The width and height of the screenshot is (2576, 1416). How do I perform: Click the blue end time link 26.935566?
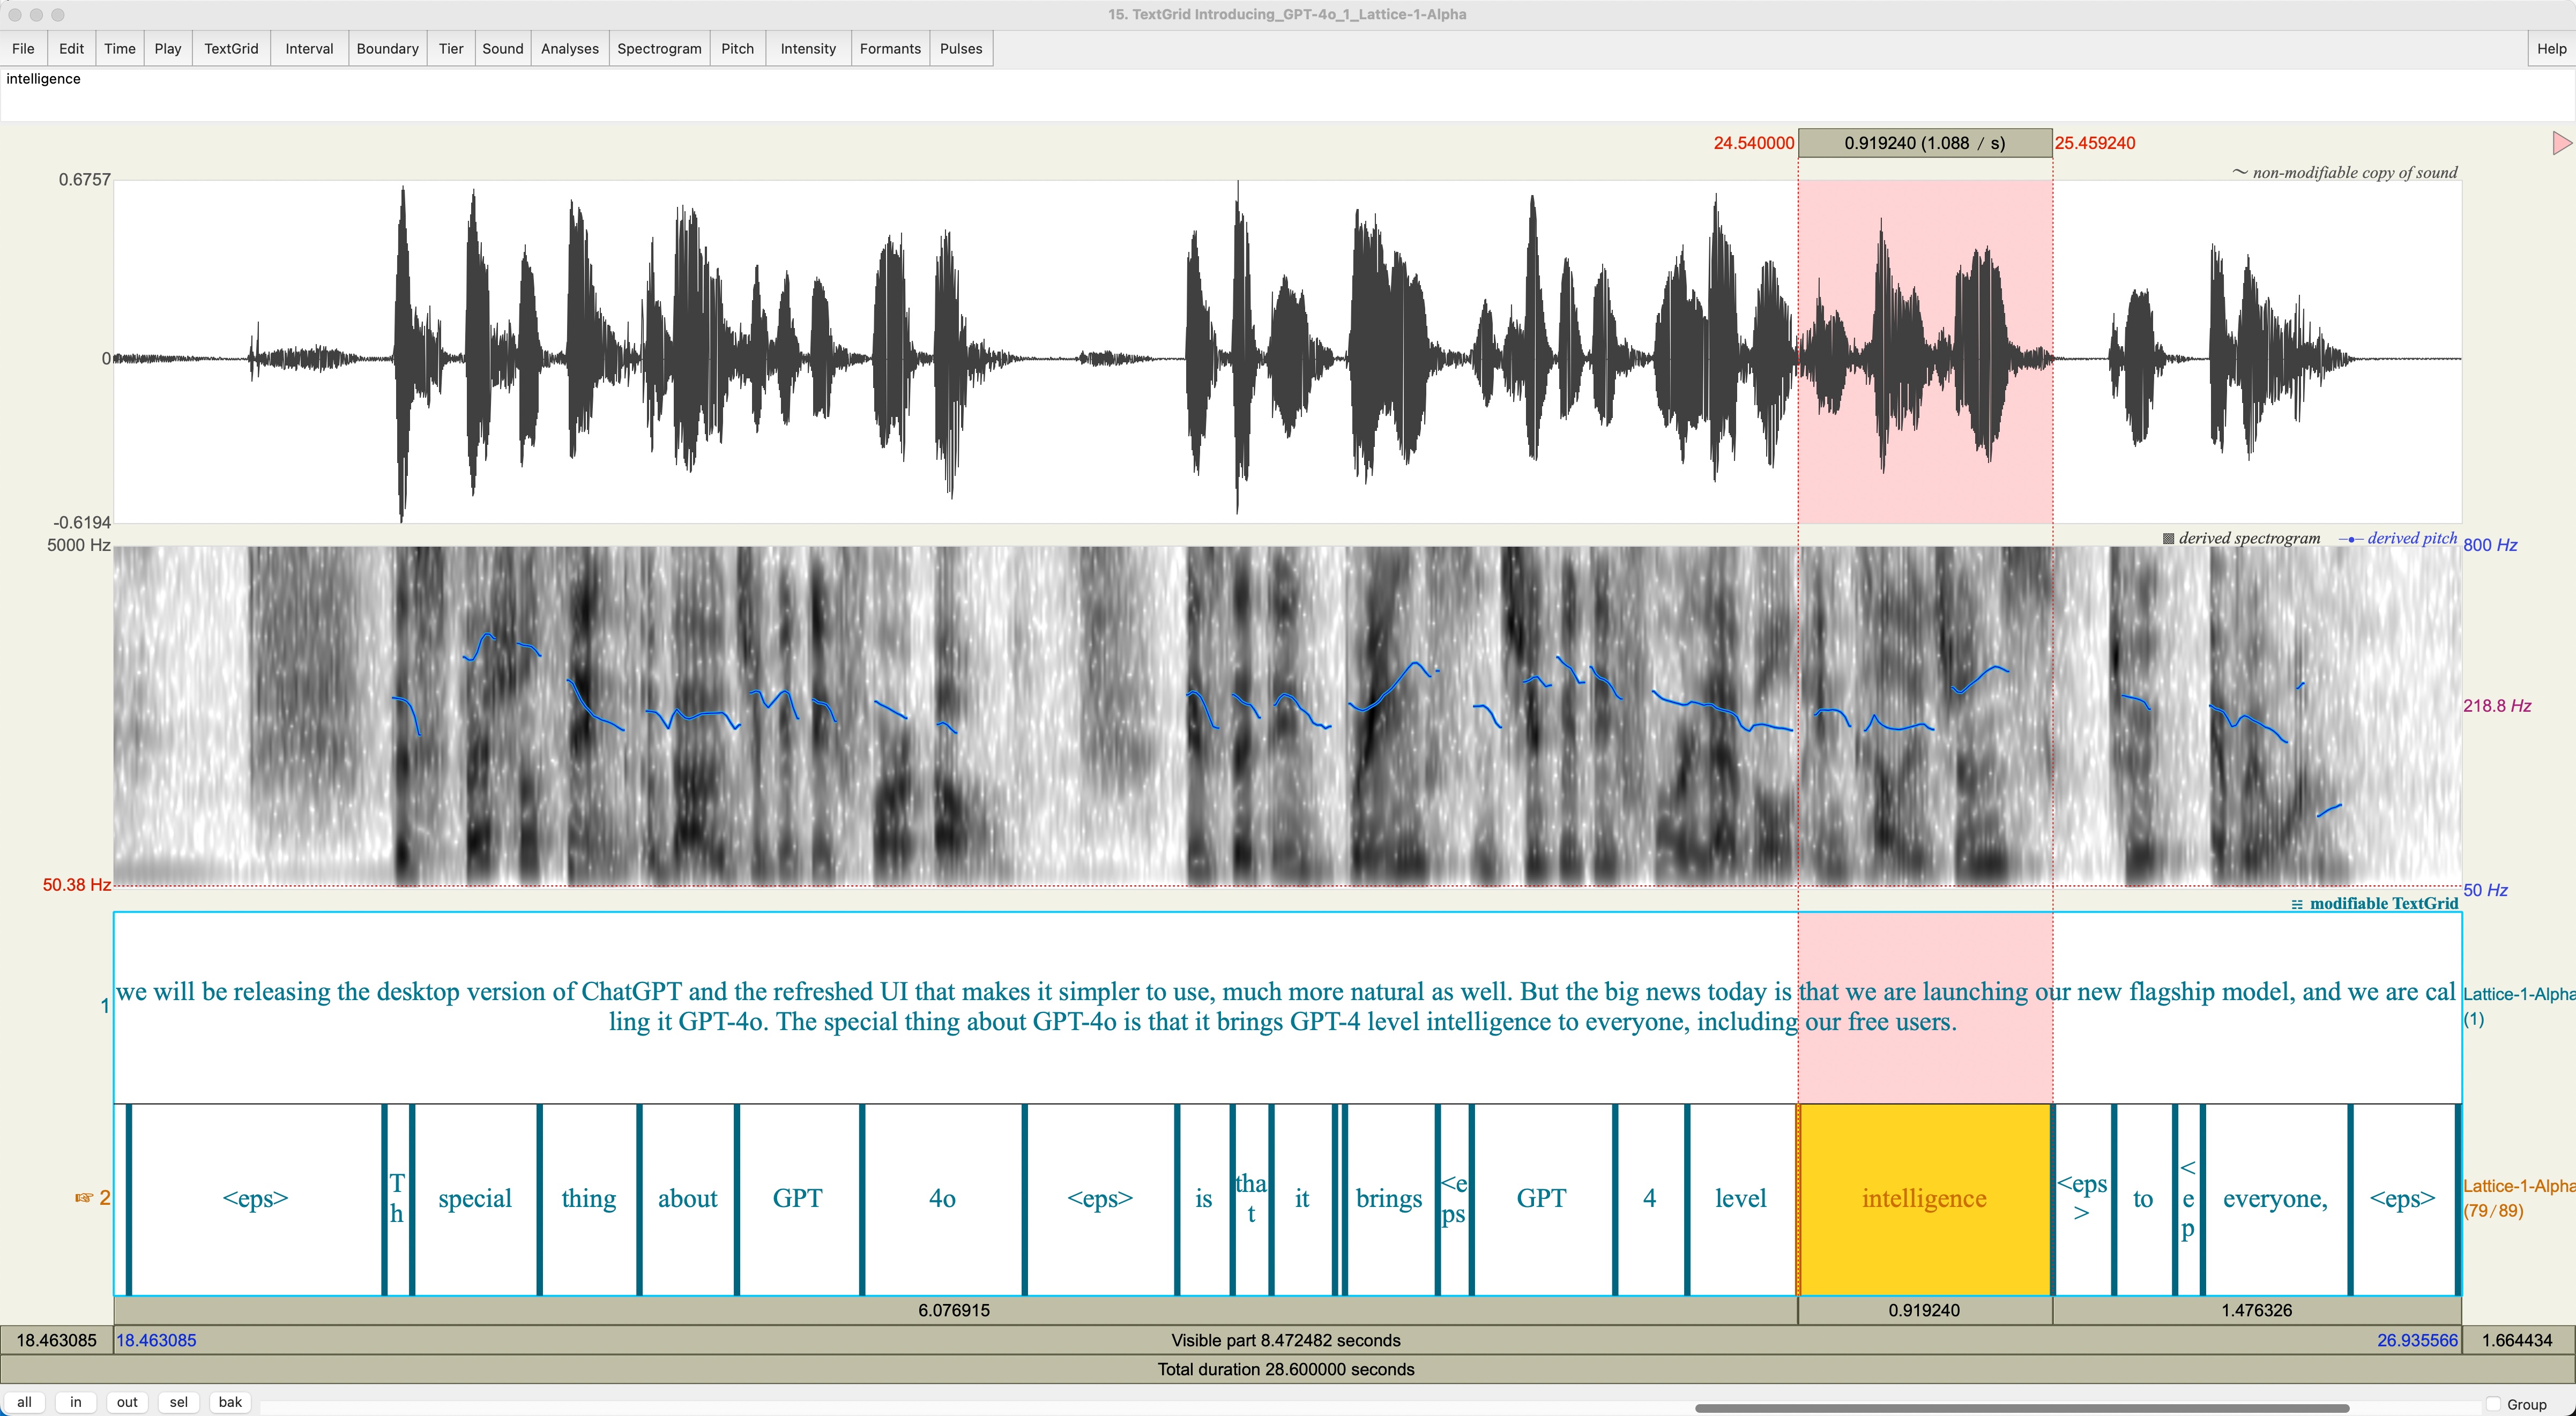pyautogui.click(x=2417, y=1340)
